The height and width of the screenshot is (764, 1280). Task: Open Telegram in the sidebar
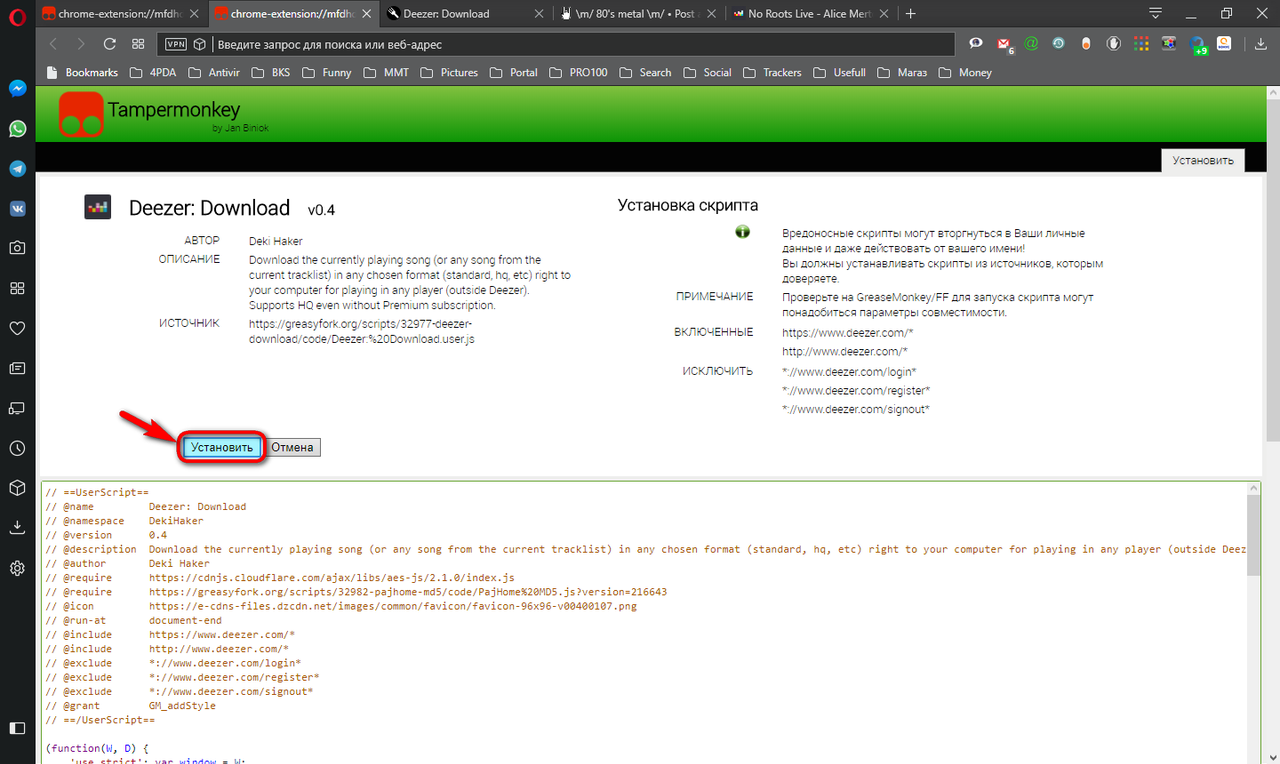(17, 168)
